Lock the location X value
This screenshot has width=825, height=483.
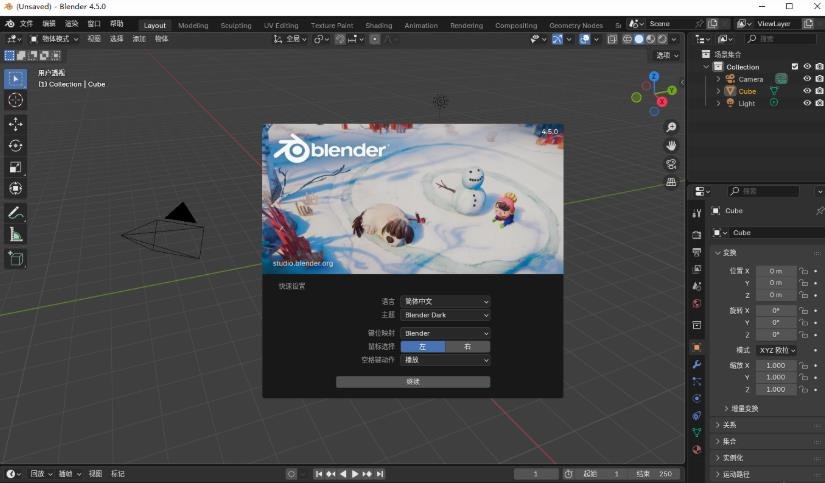point(803,271)
